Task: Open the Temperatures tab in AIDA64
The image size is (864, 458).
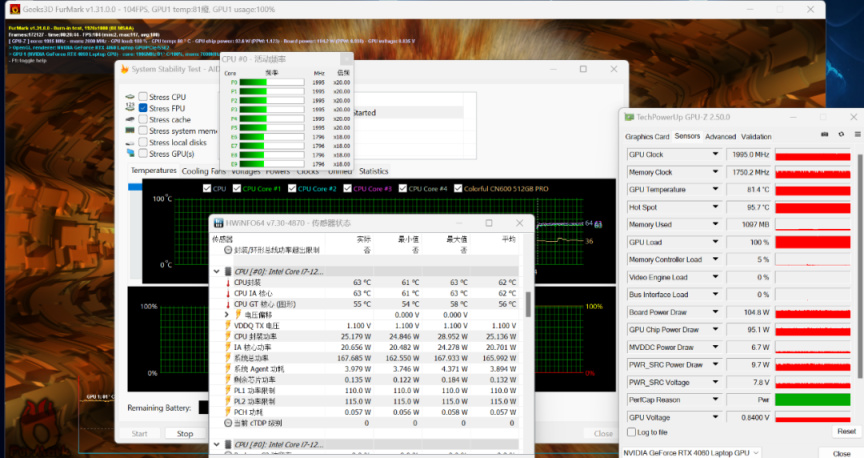Action: tap(154, 171)
